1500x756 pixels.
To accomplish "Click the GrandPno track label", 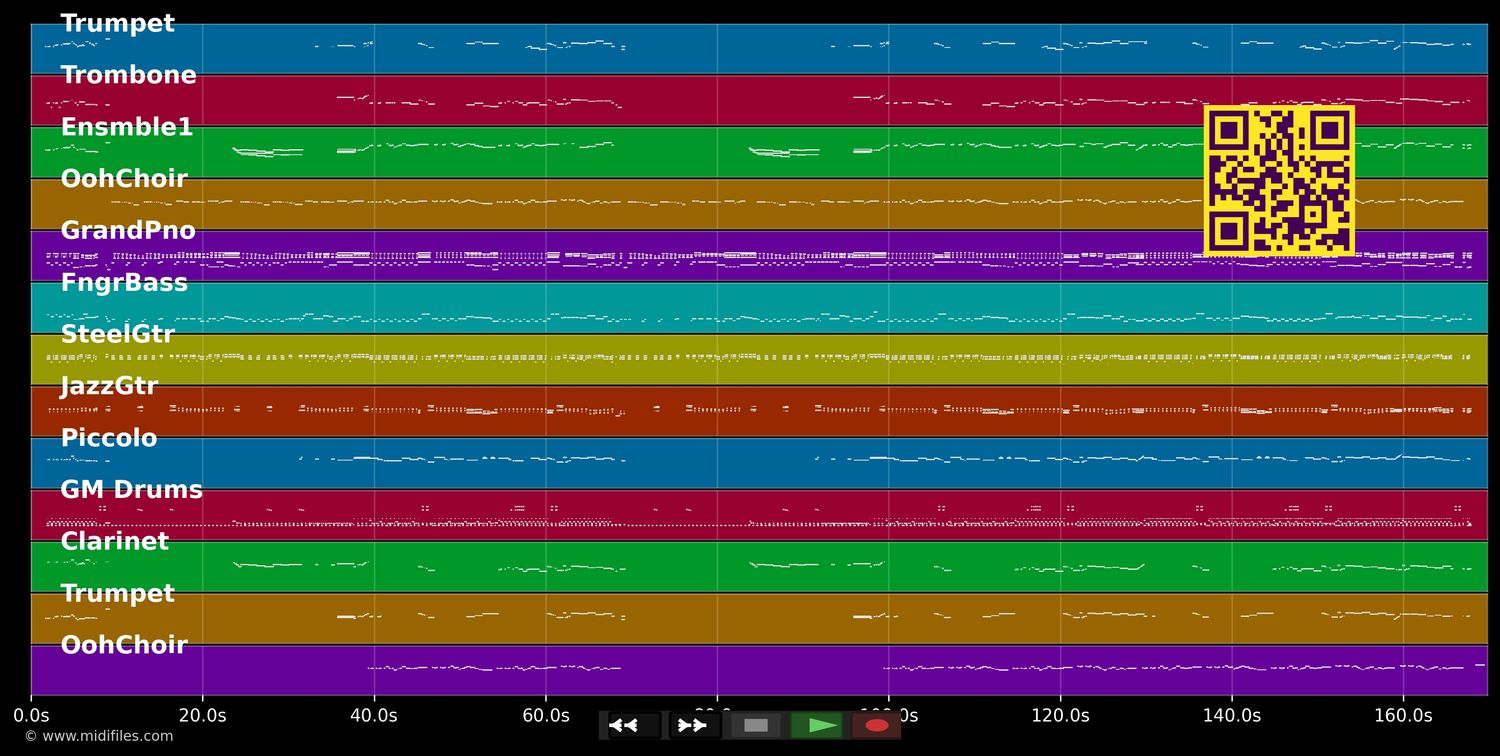I will tap(128, 231).
